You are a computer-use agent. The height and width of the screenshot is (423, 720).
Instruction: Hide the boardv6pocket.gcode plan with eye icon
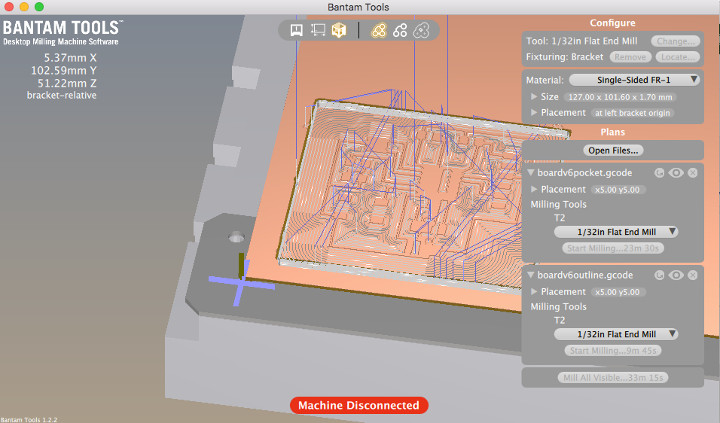[676, 173]
